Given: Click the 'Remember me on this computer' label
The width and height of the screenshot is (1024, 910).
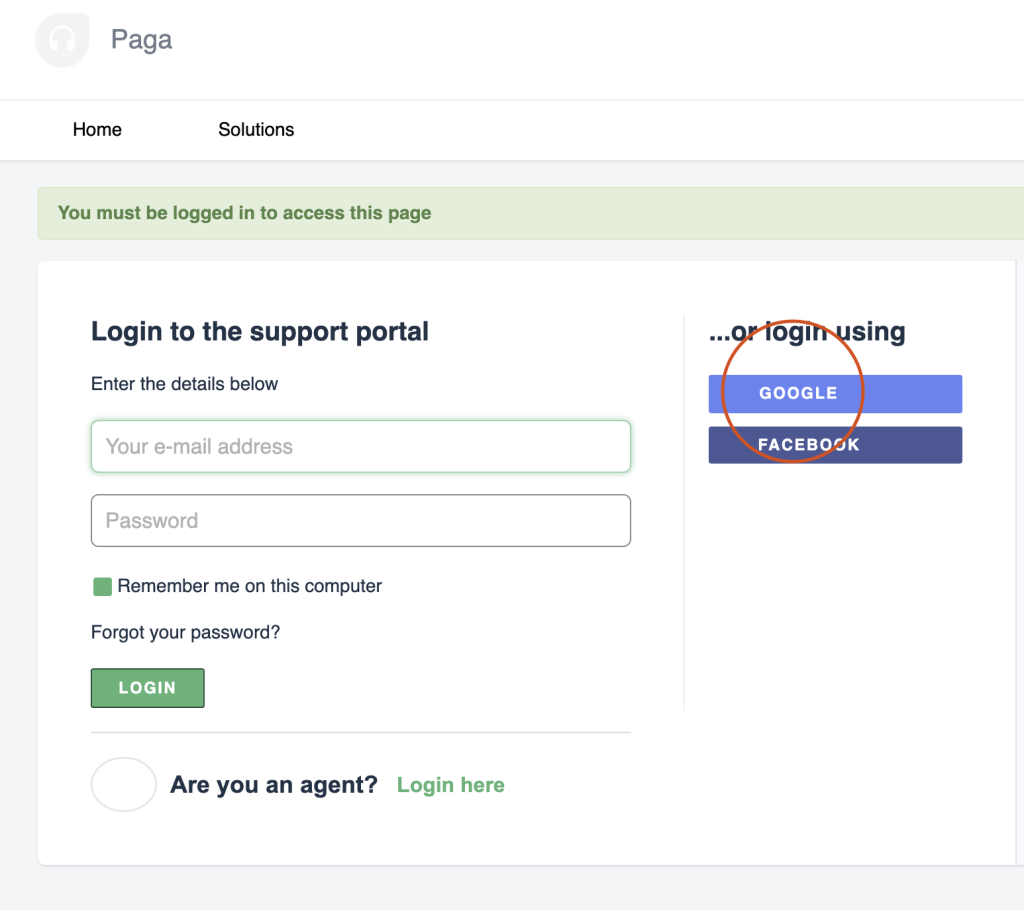Looking at the screenshot, I should point(249,586).
